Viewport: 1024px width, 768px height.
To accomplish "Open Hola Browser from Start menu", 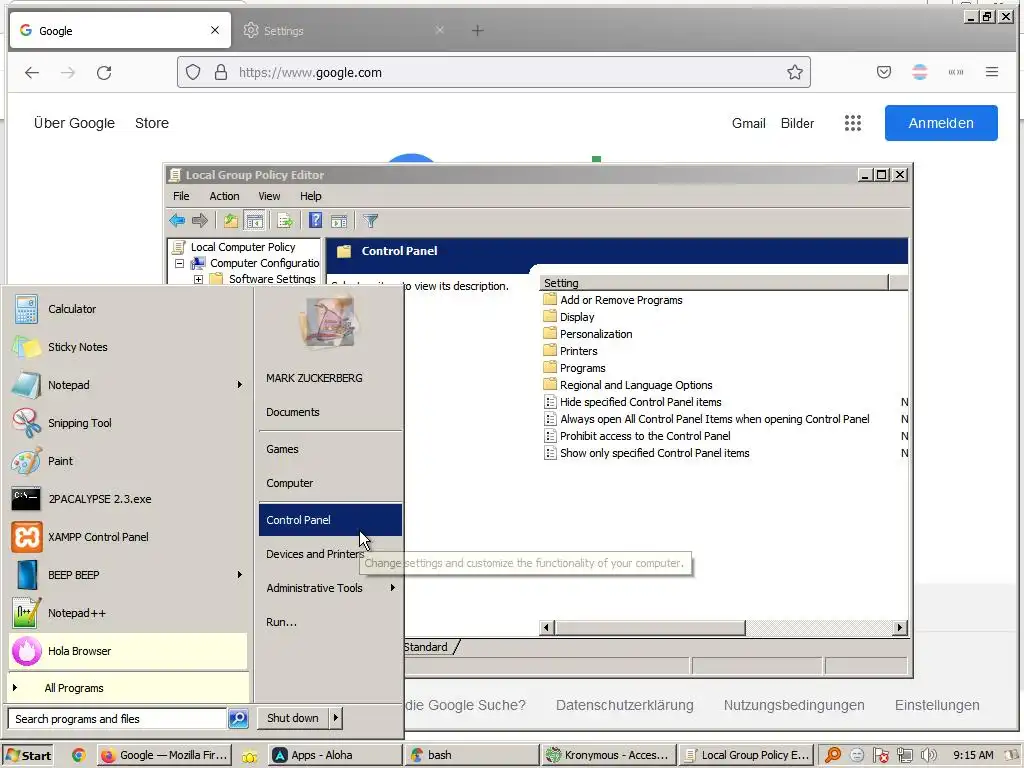I will click(129, 650).
